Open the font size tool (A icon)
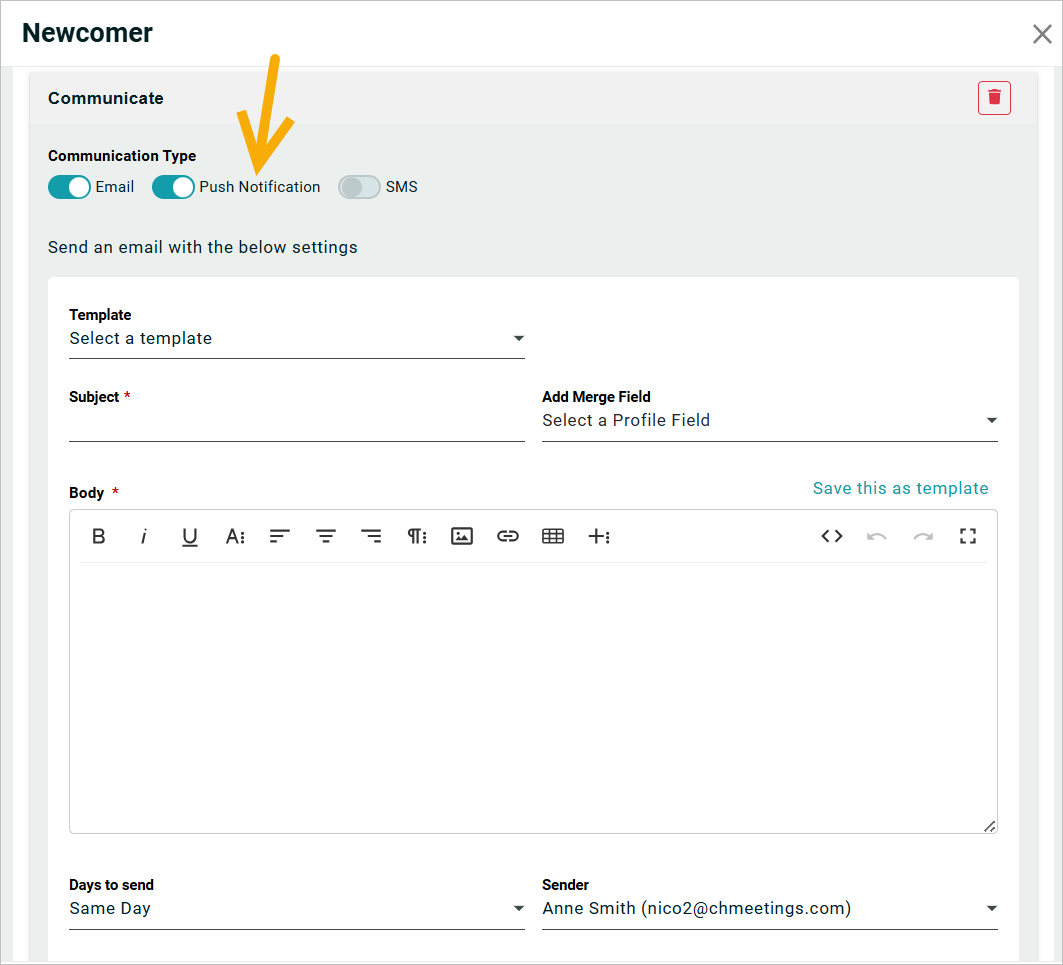 [235, 536]
